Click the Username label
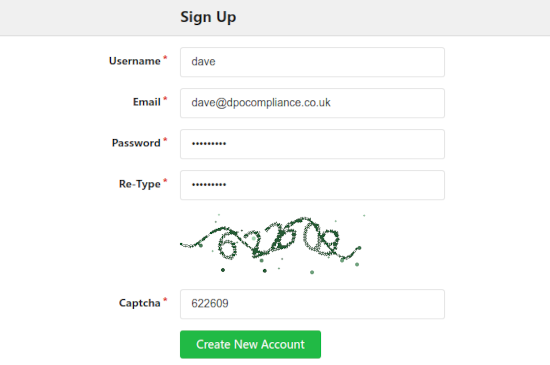550x365 pixels. pyautogui.click(x=135, y=61)
